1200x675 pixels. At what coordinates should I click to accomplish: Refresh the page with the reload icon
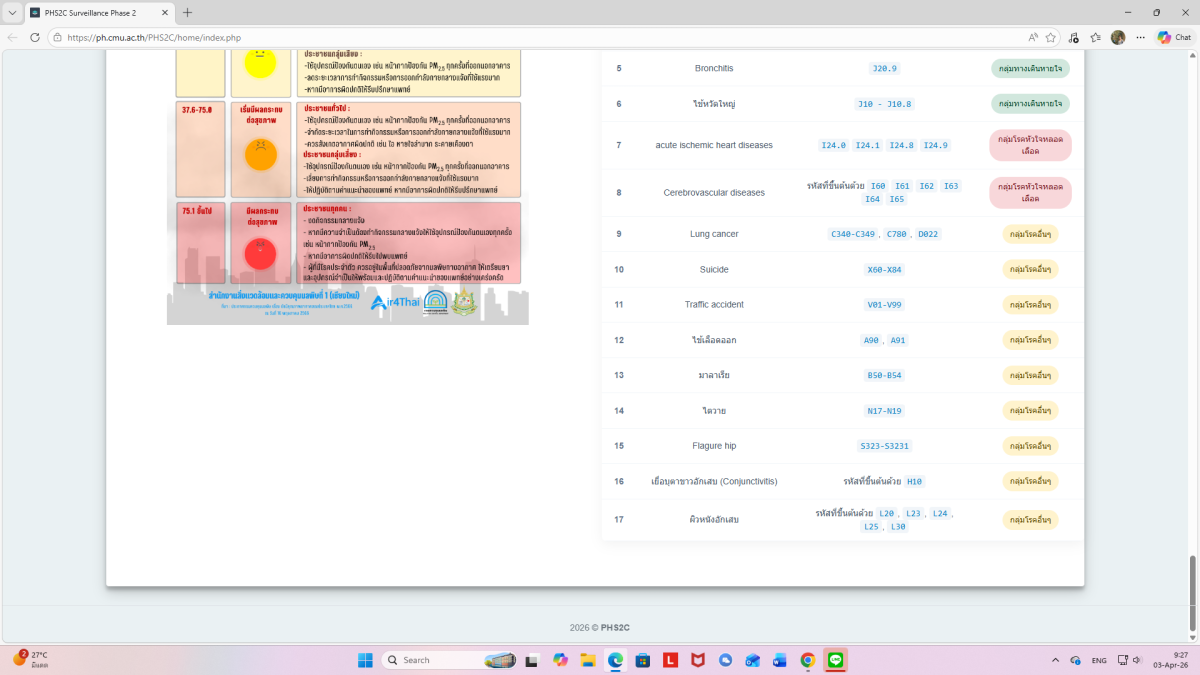tap(35, 37)
